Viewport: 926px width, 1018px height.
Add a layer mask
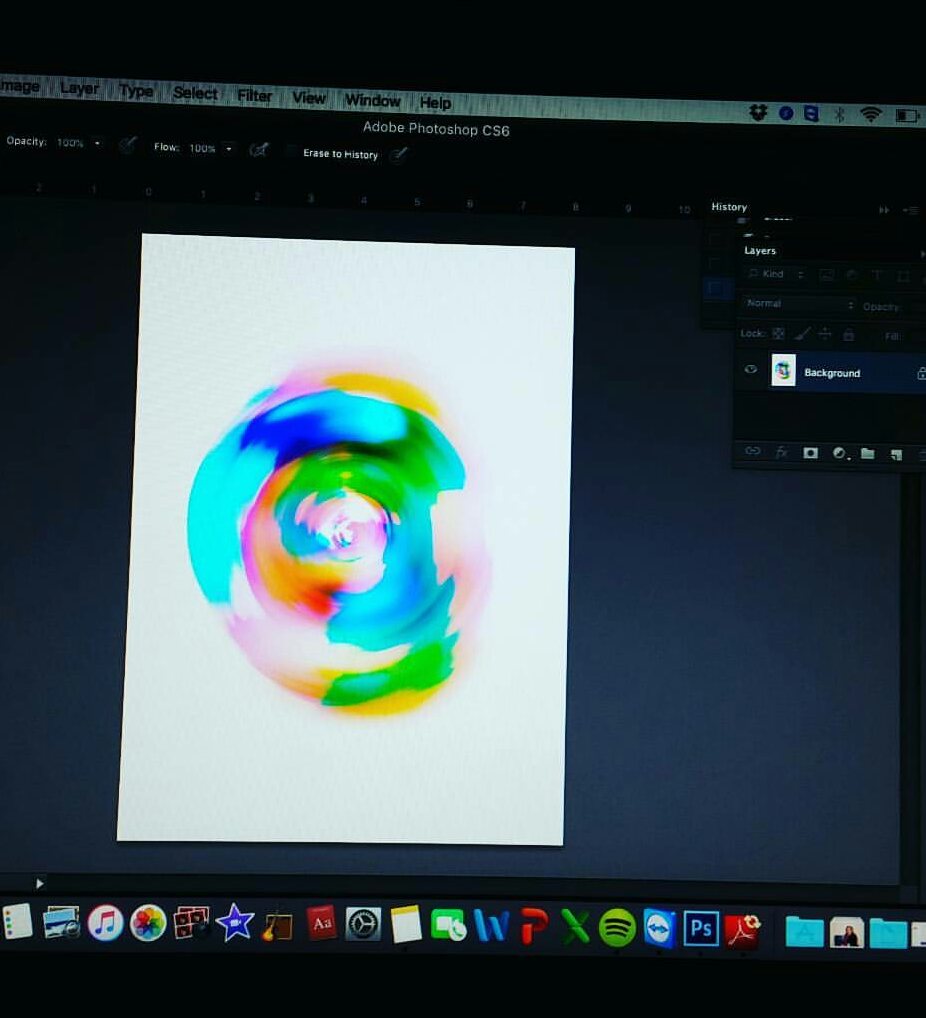coord(810,453)
